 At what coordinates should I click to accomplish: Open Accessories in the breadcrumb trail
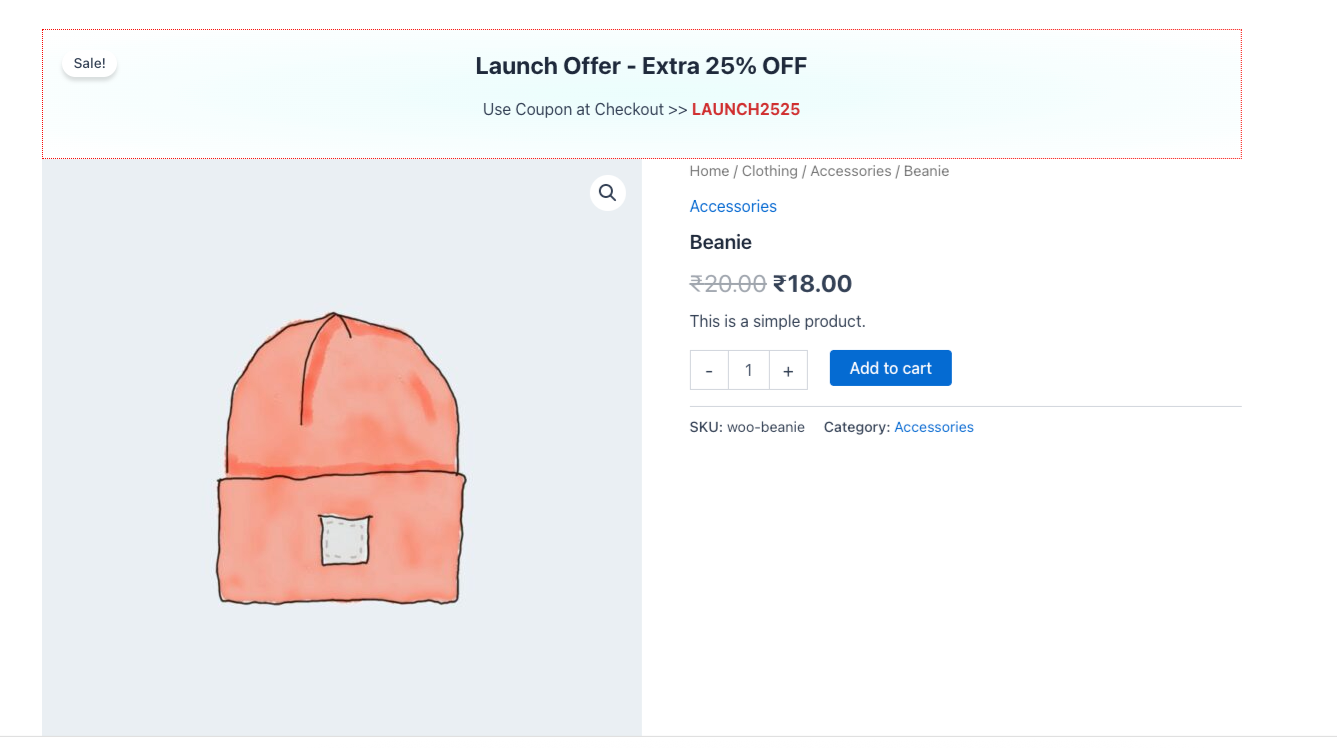tap(850, 171)
